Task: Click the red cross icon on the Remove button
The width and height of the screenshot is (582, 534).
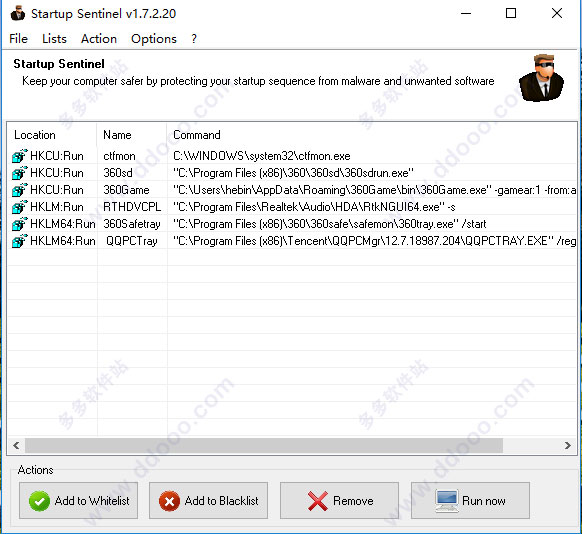Action: pyautogui.click(x=318, y=501)
